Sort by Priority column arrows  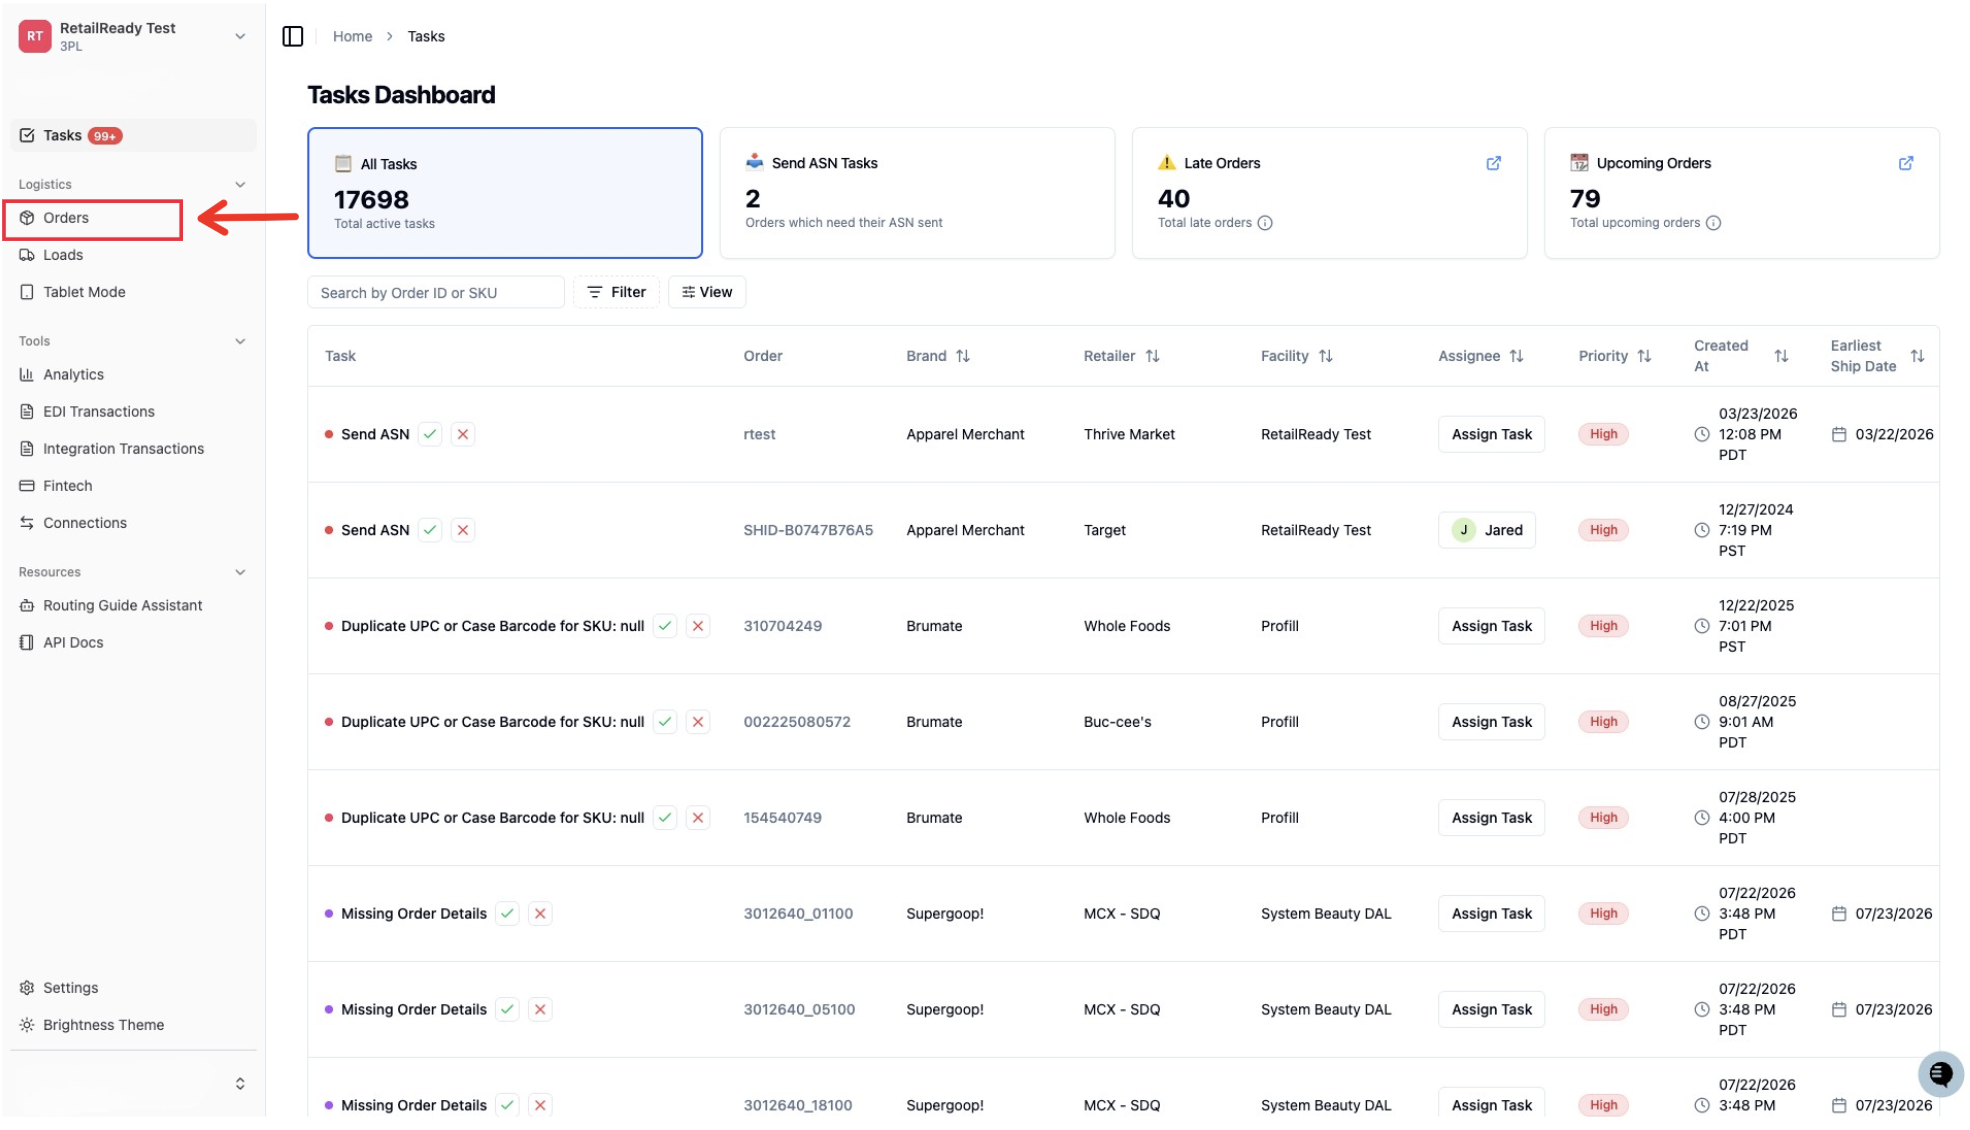point(1644,356)
